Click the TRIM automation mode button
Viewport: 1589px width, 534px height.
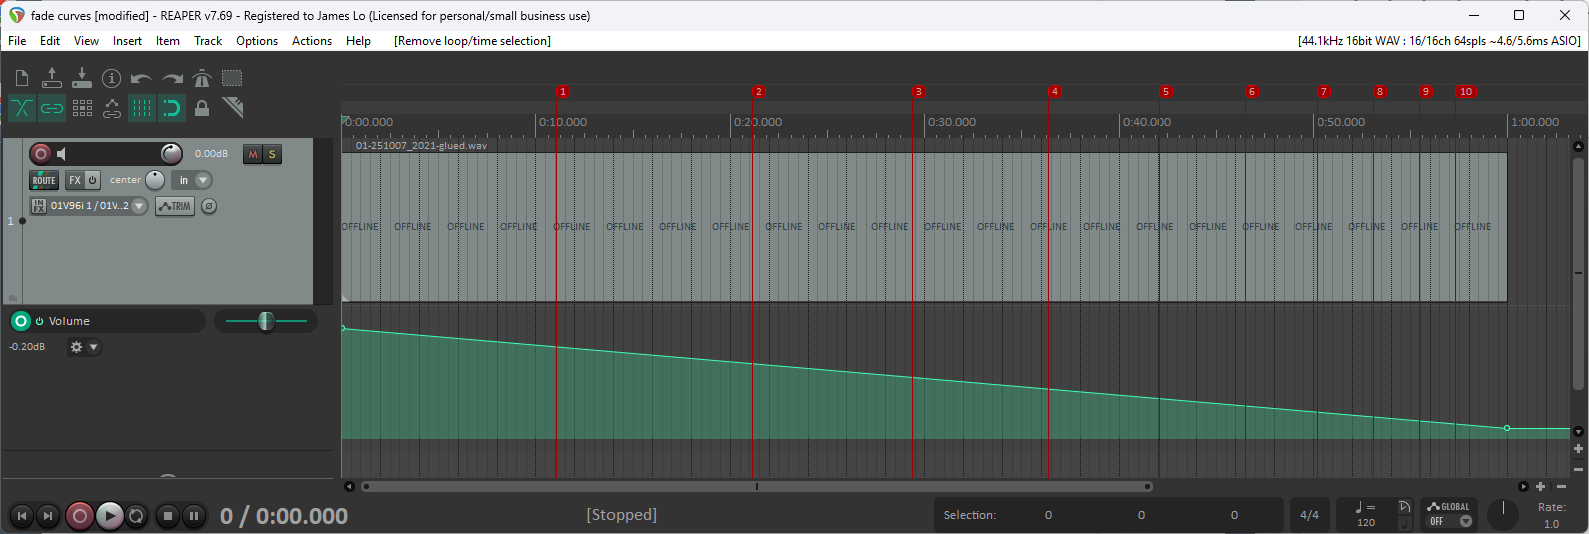coord(175,206)
